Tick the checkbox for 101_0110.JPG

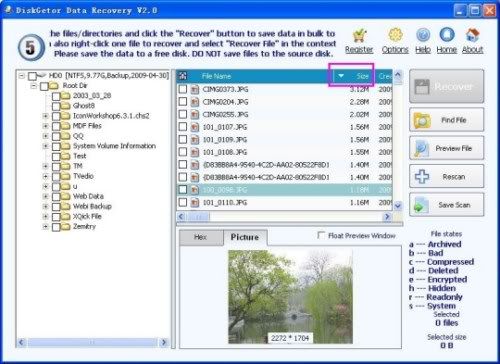point(183,202)
